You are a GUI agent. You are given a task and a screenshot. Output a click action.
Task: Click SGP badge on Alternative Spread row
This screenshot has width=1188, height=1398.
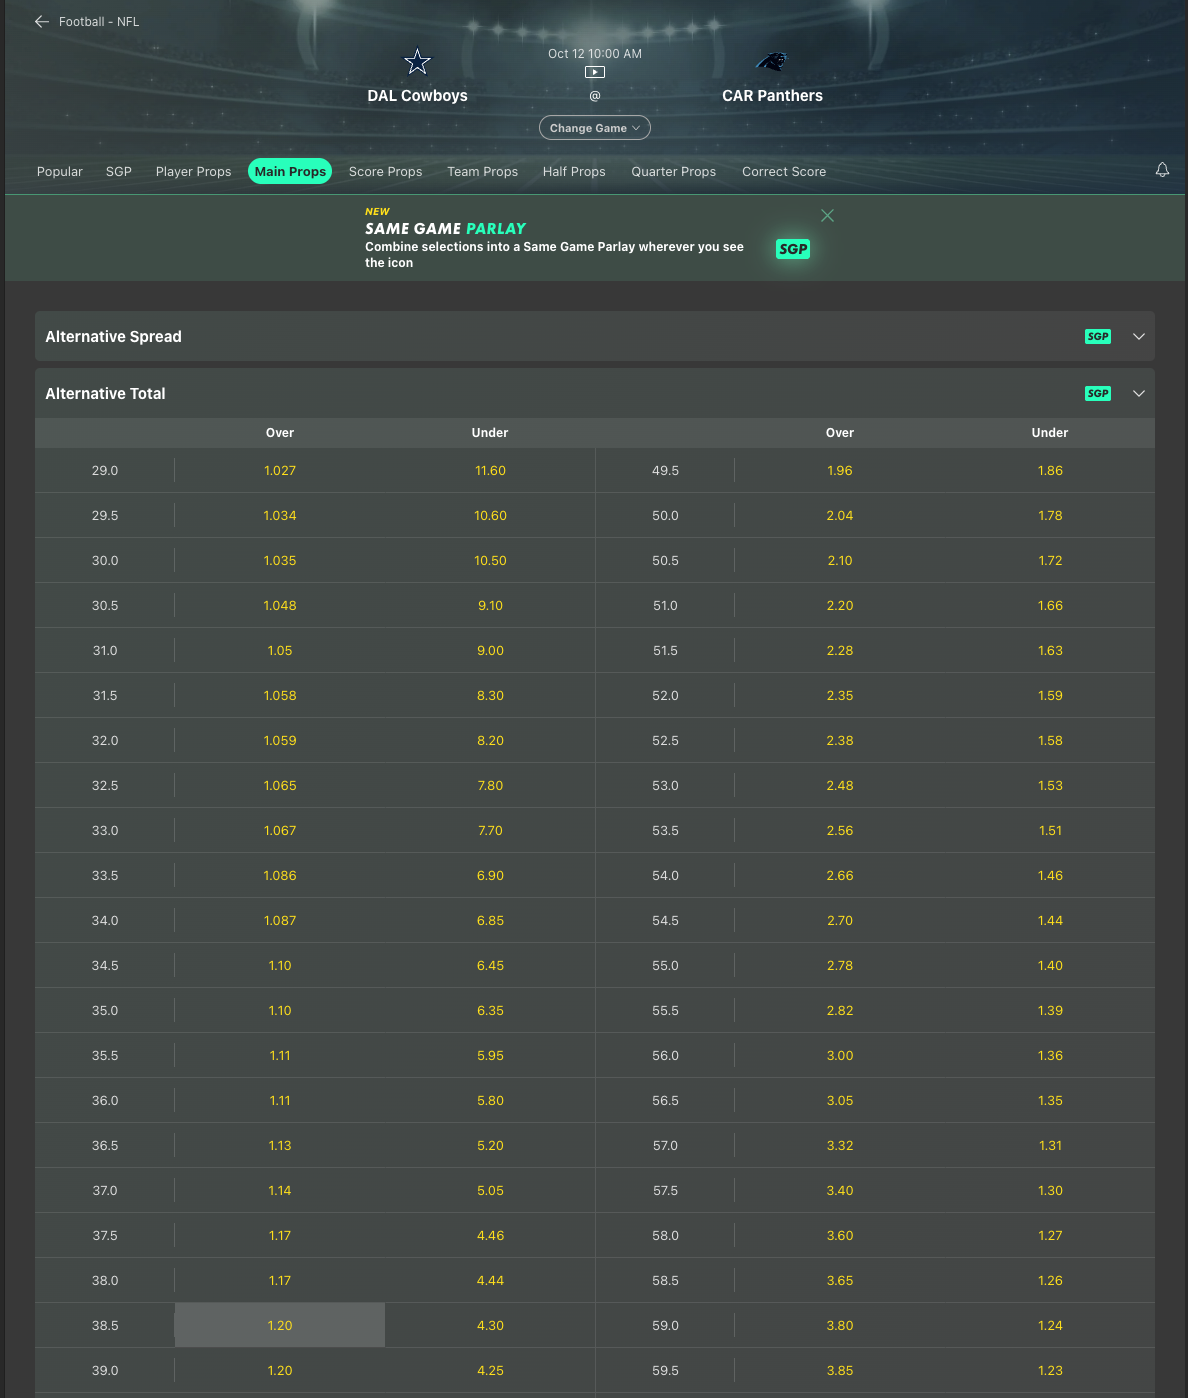[1098, 337]
